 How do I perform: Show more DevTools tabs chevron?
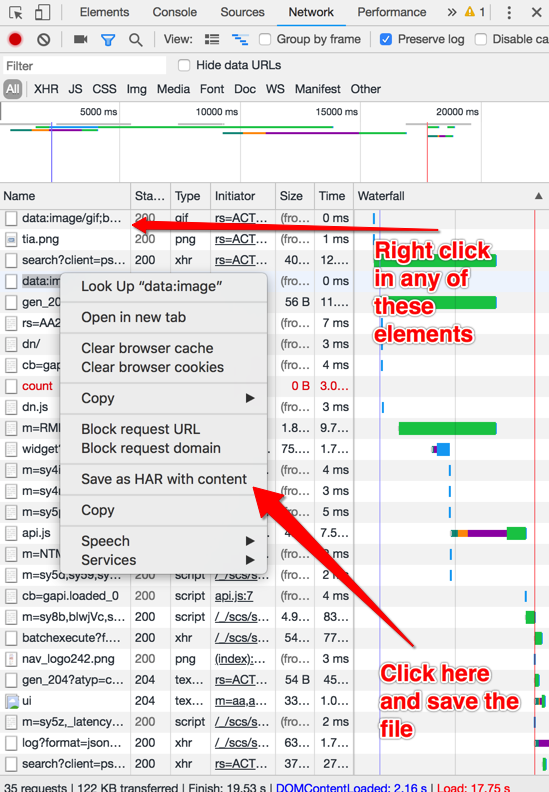(x=452, y=12)
